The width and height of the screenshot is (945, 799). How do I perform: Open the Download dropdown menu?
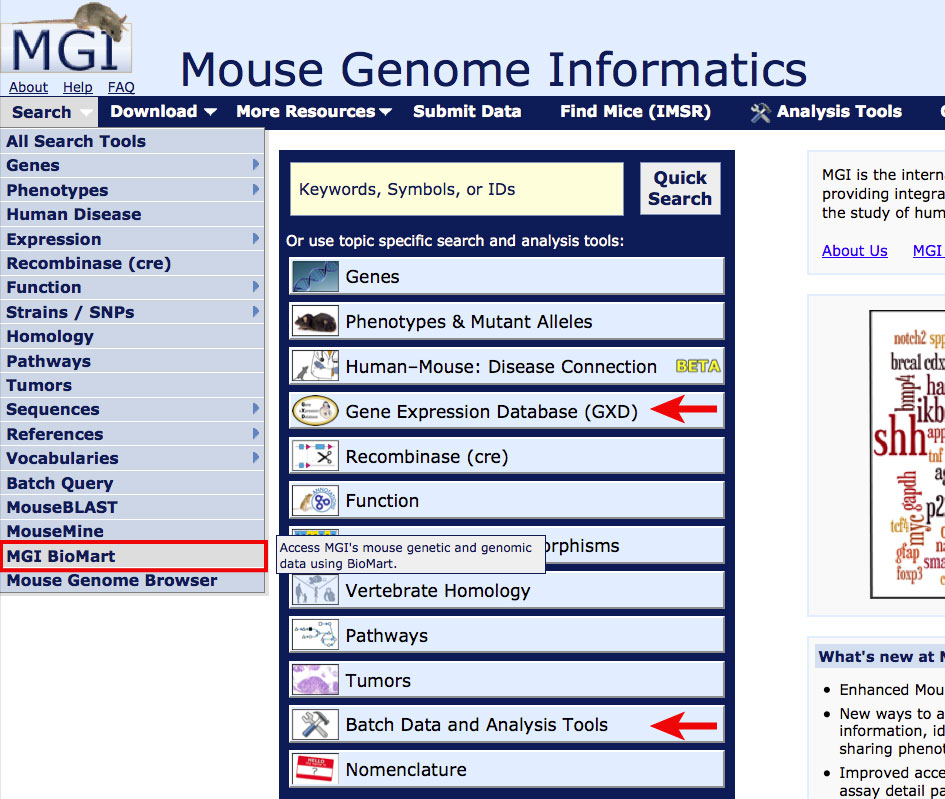[x=163, y=111]
